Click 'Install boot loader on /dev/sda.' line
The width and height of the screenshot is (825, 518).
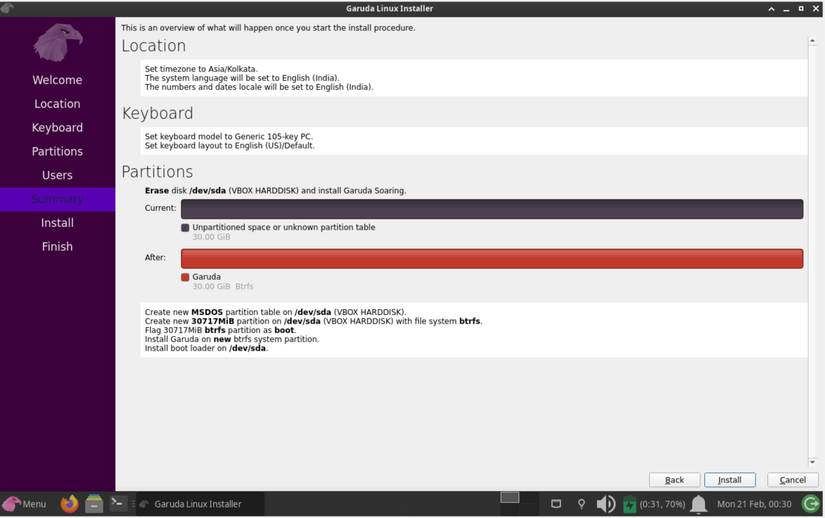tap(206, 348)
